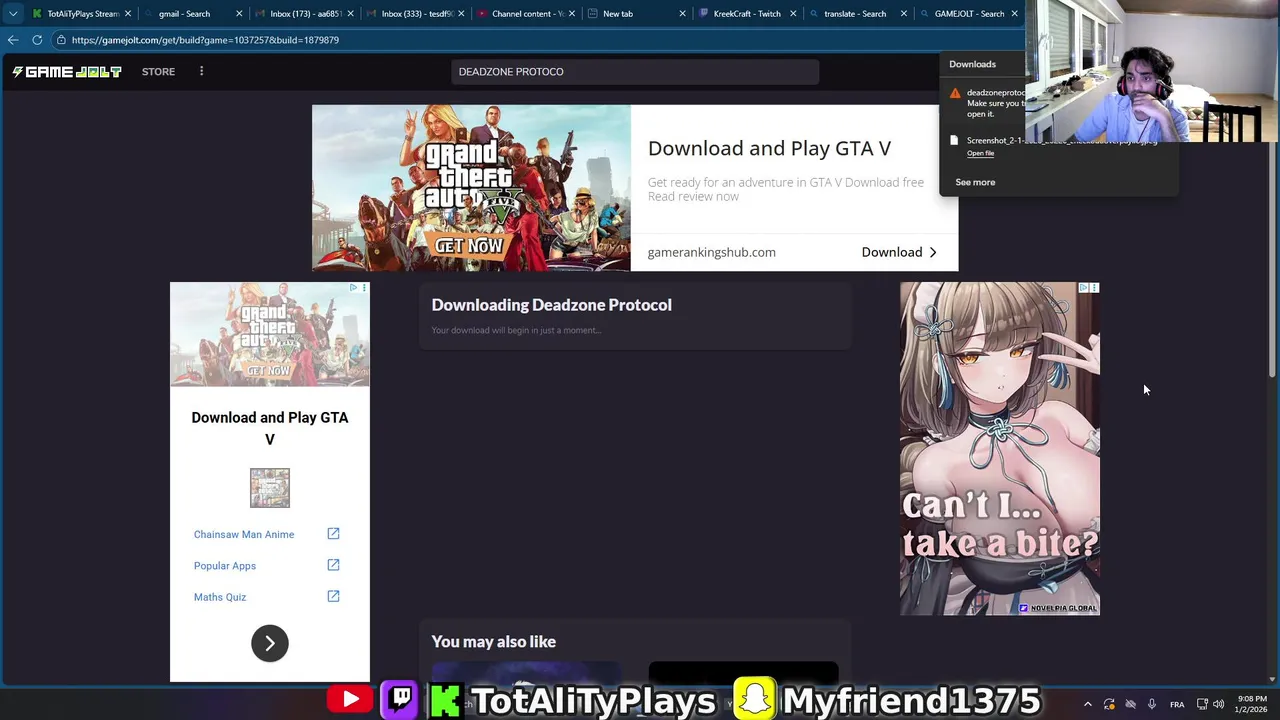Click external link icon beside Maths Quiz
The height and width of the screenshot is (720, 1280).
click(x=333, y=596)
